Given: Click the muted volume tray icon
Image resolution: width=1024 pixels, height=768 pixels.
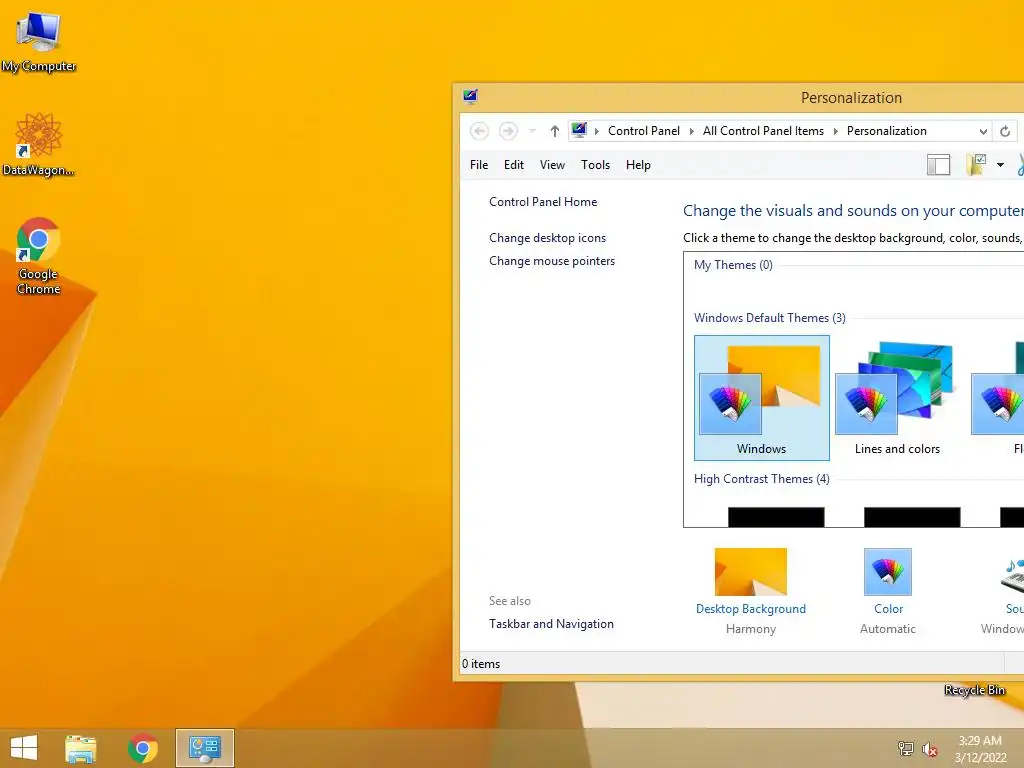Looking at the screenshot, I should pyautogui.click(x=930, y=749).
